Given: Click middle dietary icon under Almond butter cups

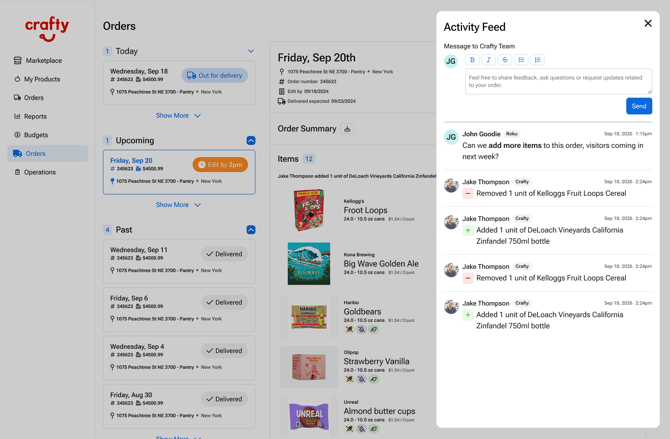Looking at the screenshot, I should 361,429.
